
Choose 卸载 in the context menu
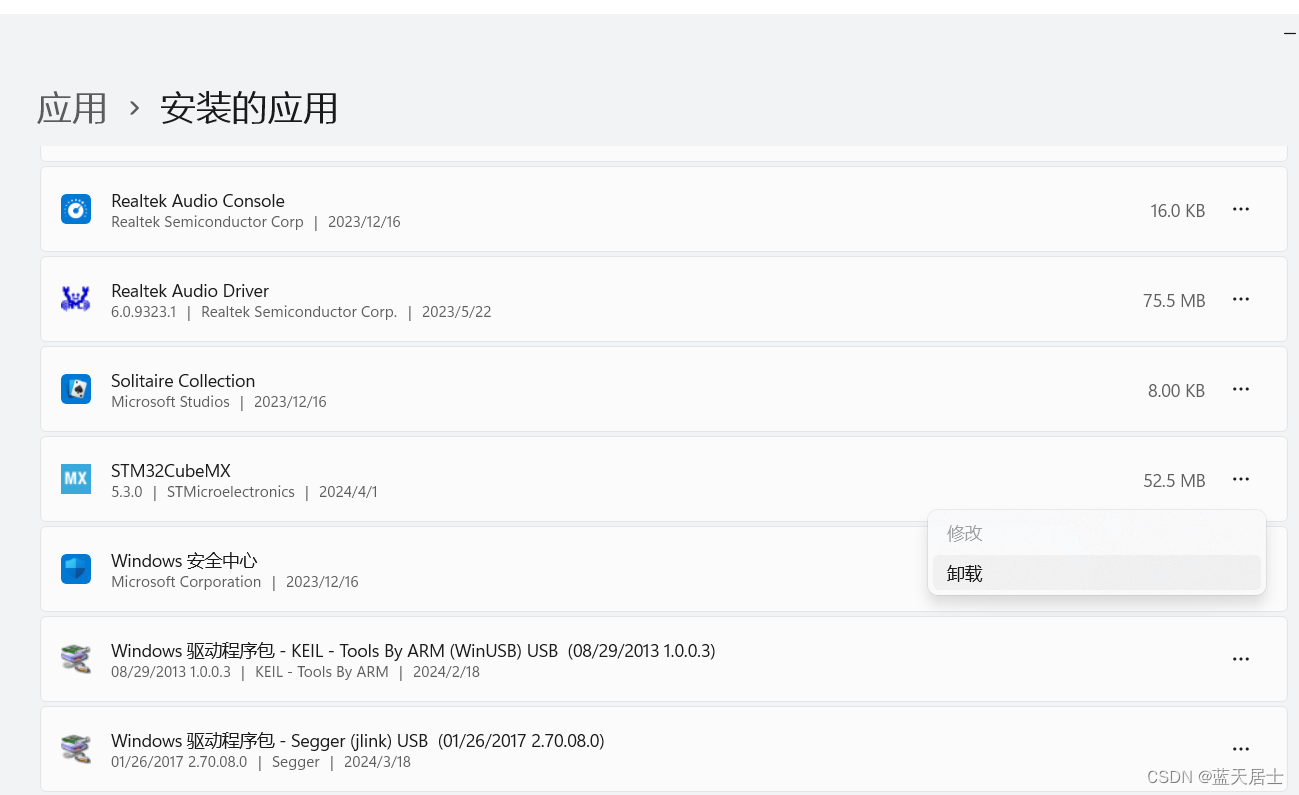click(x=1097, y=573)
